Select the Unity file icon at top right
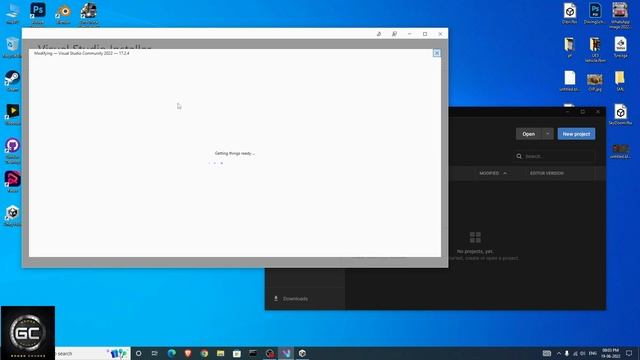The height and width of the screenshot is (360, 640). [x=569, y=13]
